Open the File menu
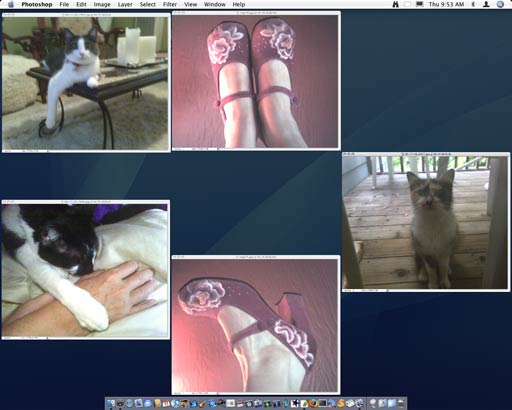This screenshot has height=410, width=512. pyautogui.click(x=64, y=4)
